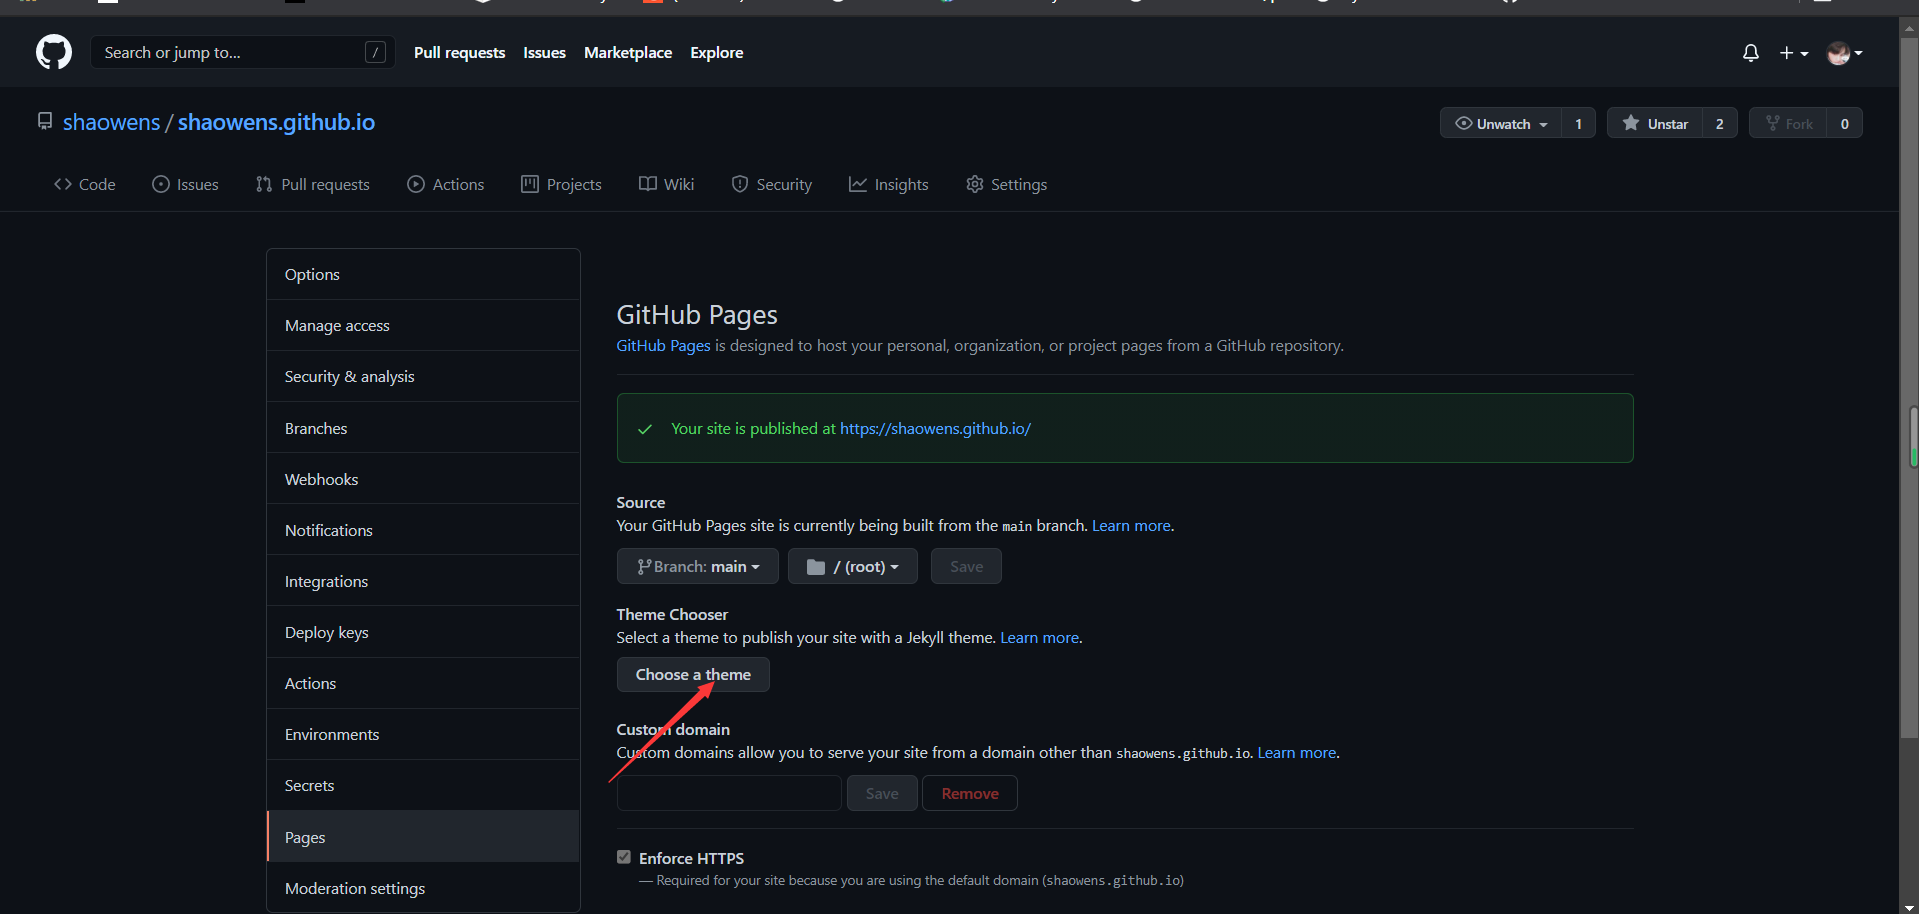Open Secrets settings
Image resolution: width=1919 pixels, height=914 pixels.
click(423, 785)
